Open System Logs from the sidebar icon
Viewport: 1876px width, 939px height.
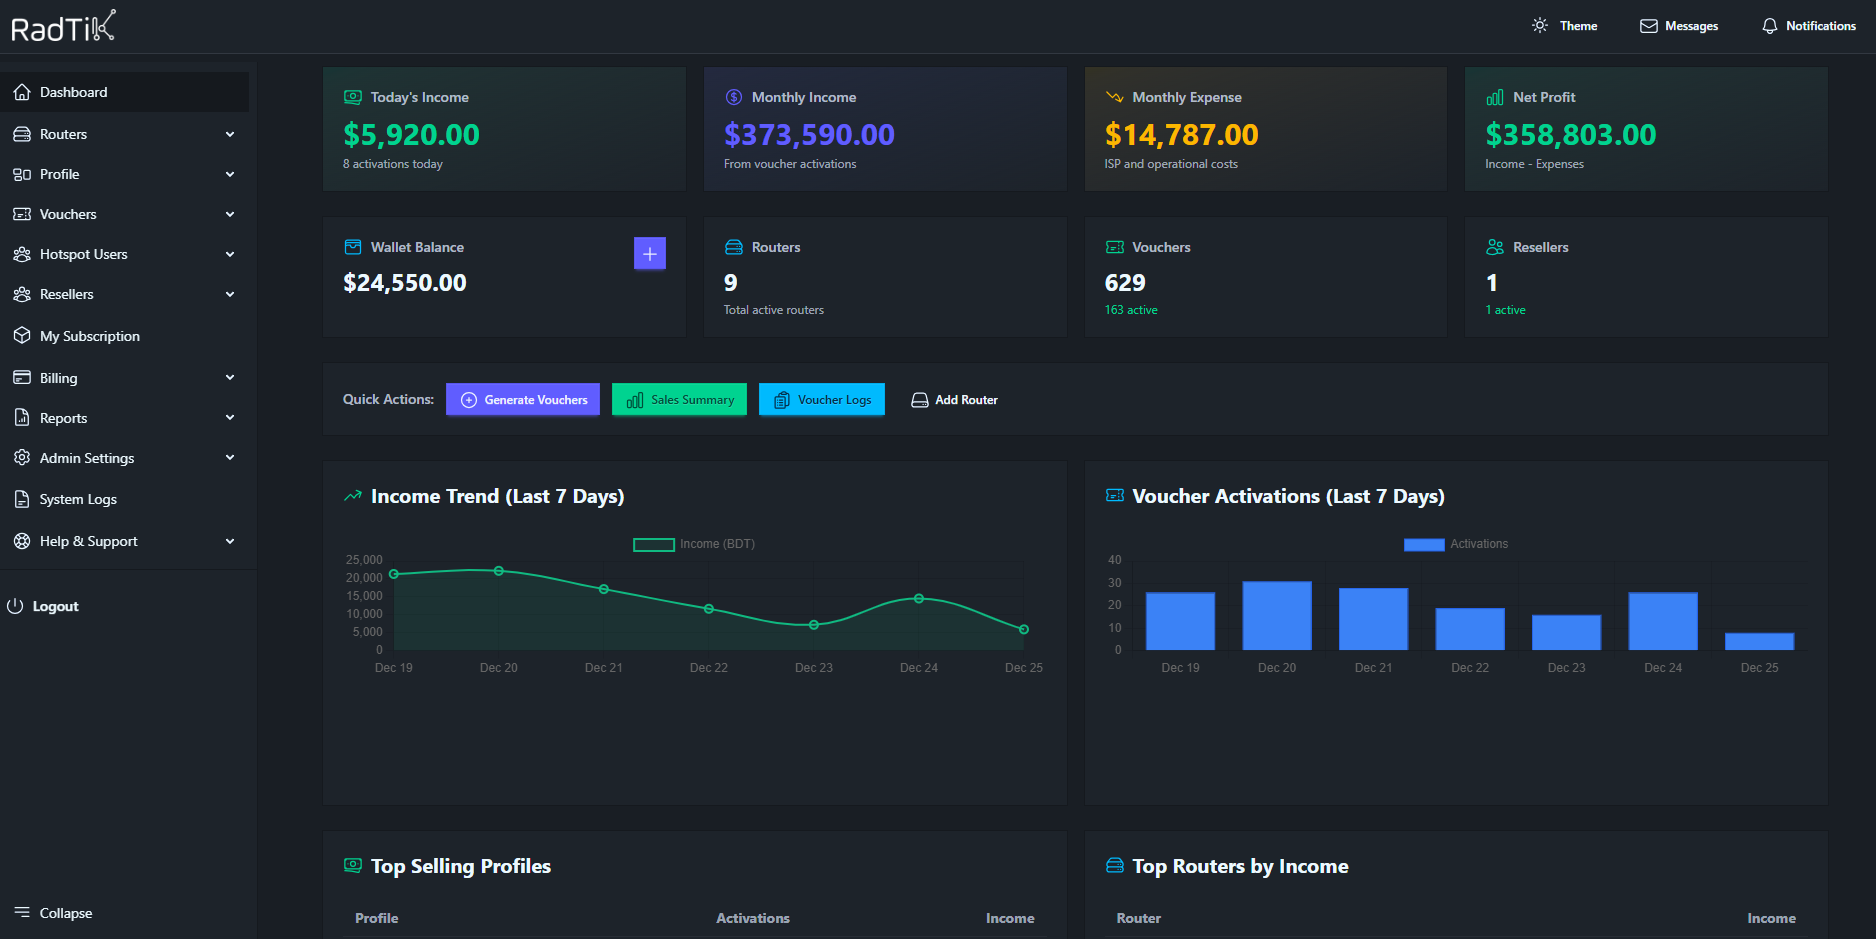coord(22,498)
